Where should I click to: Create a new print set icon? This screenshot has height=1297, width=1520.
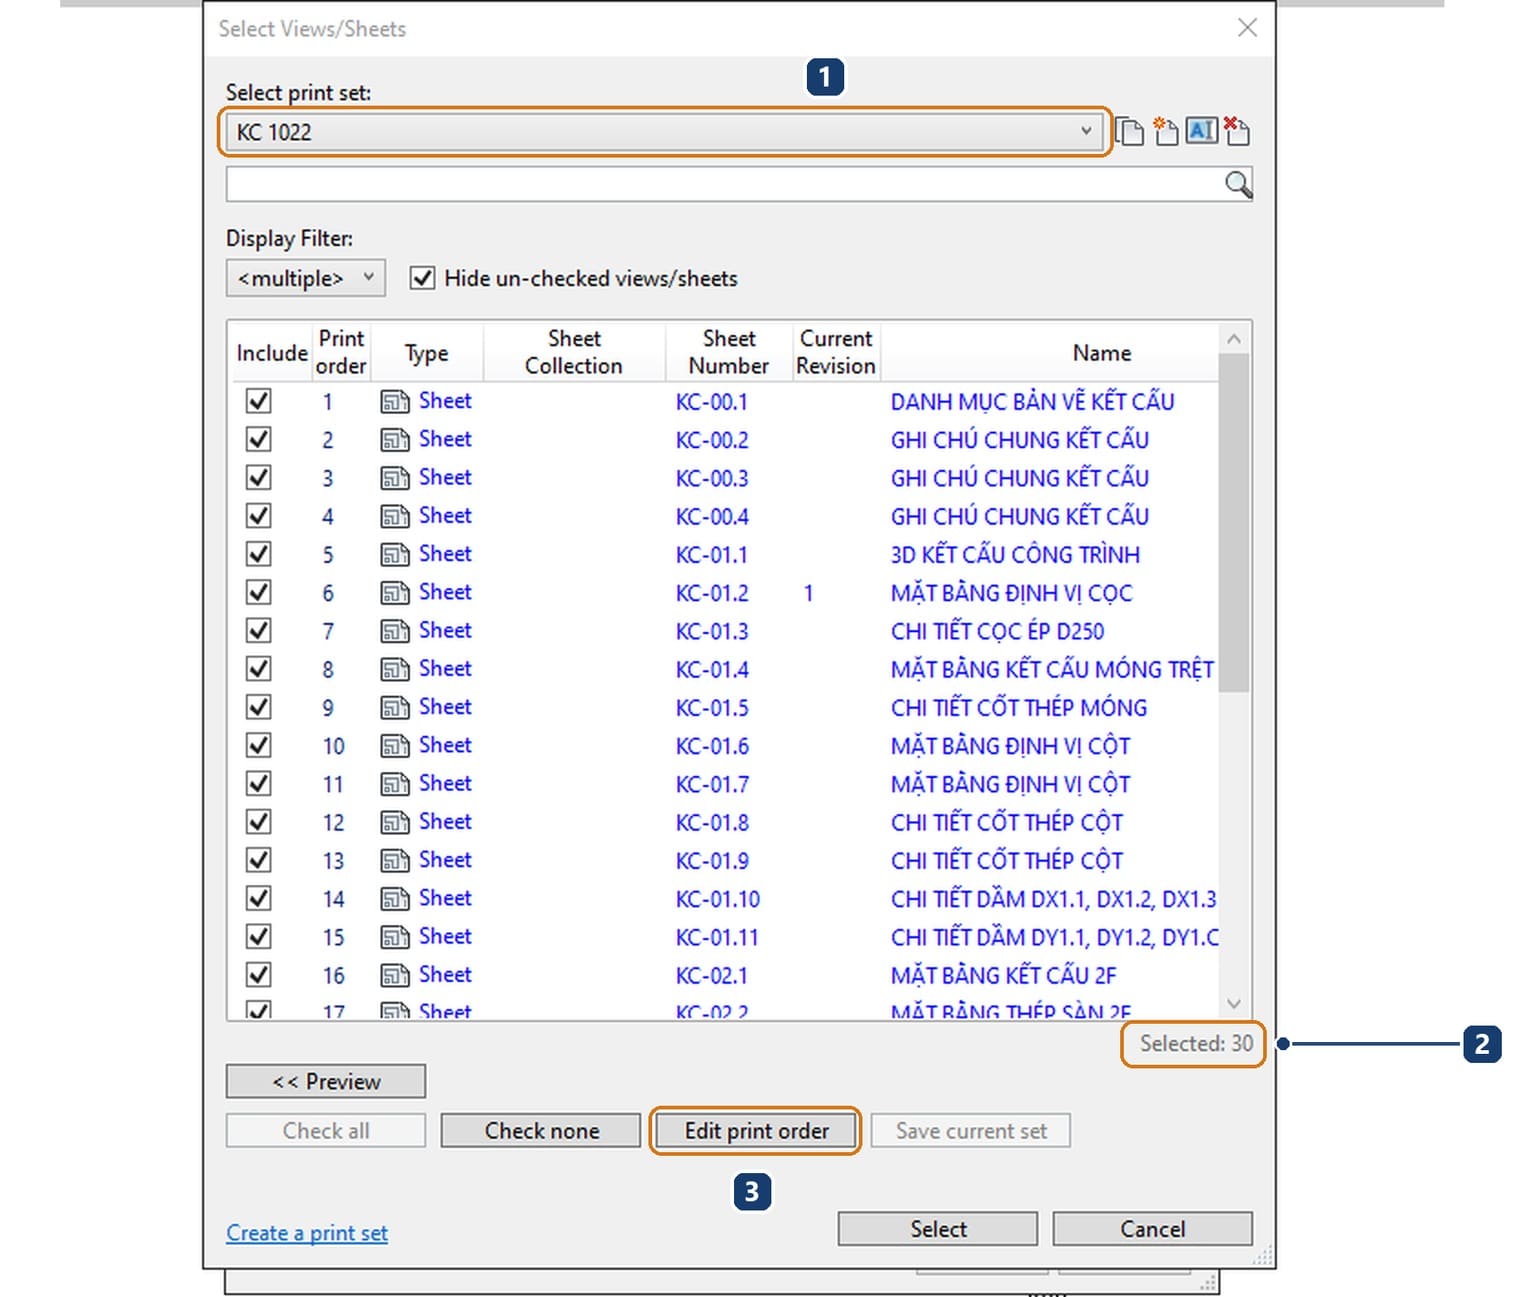pyautogui.click(x=1165, y=131)
